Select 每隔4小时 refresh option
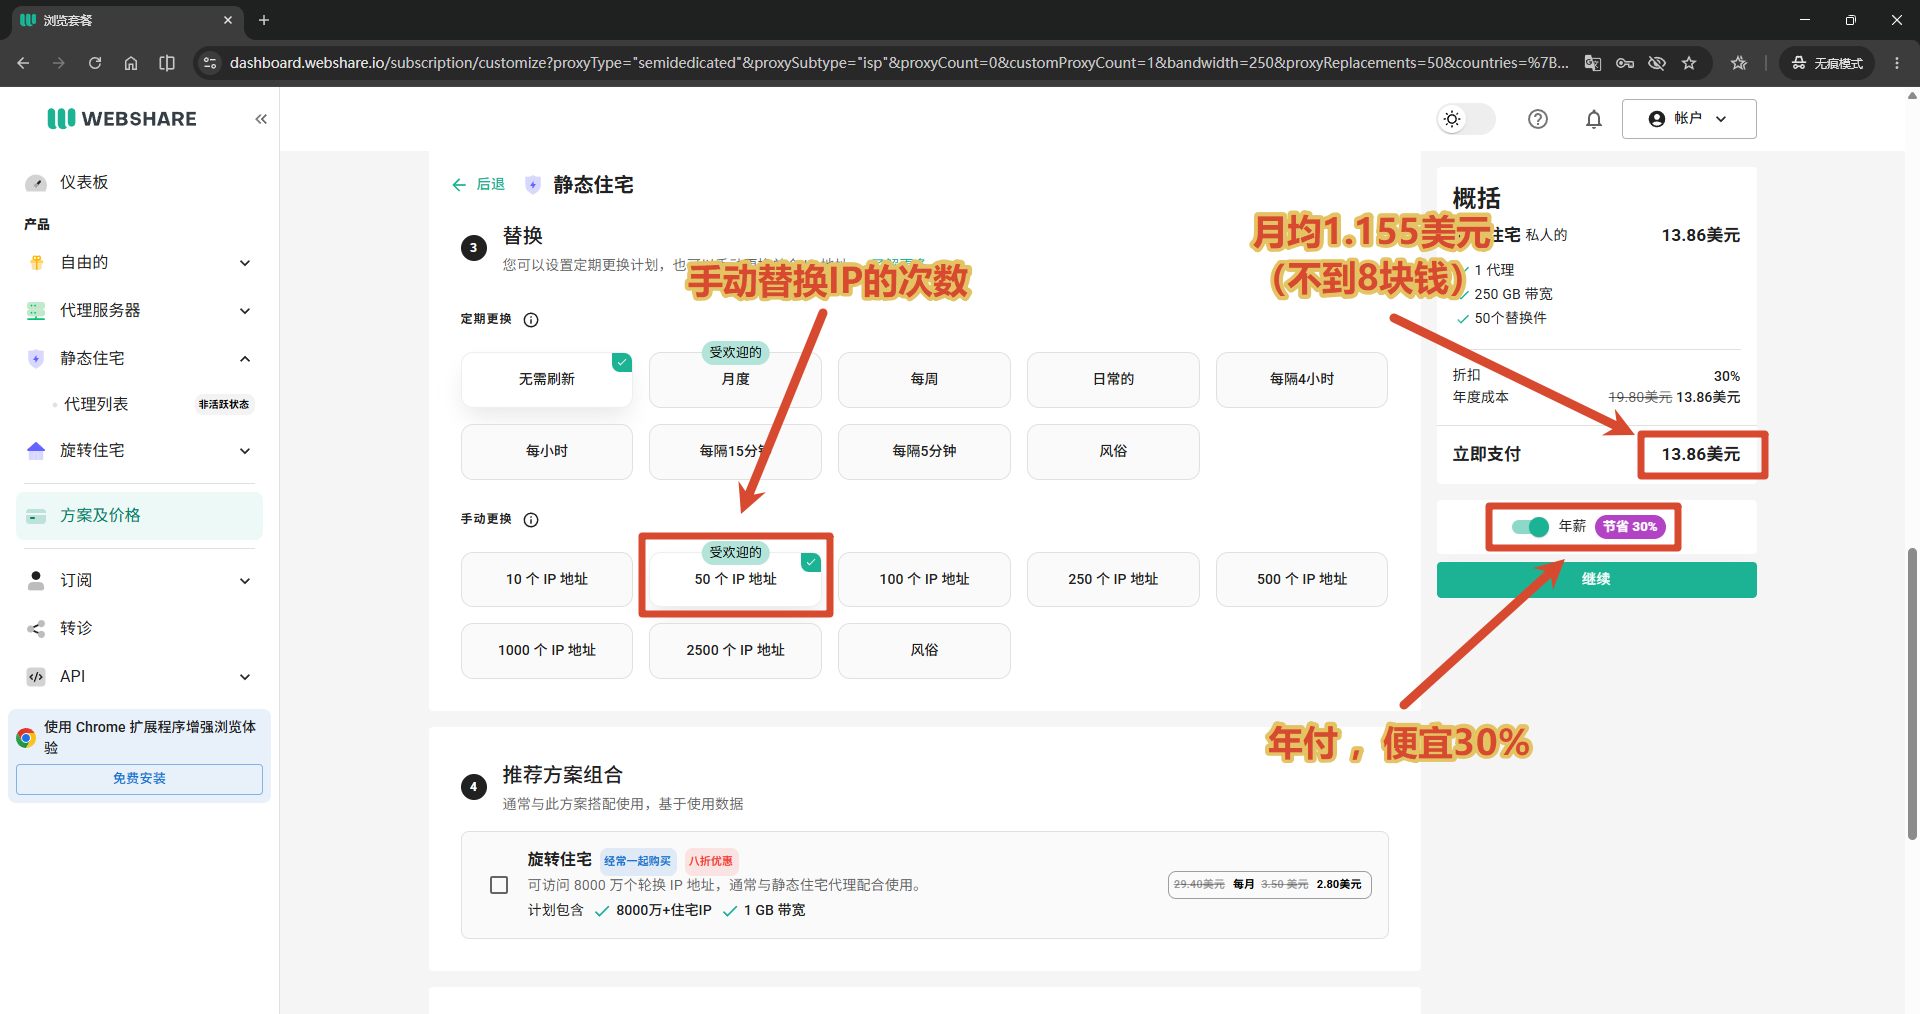 [x=1302, y=380]
